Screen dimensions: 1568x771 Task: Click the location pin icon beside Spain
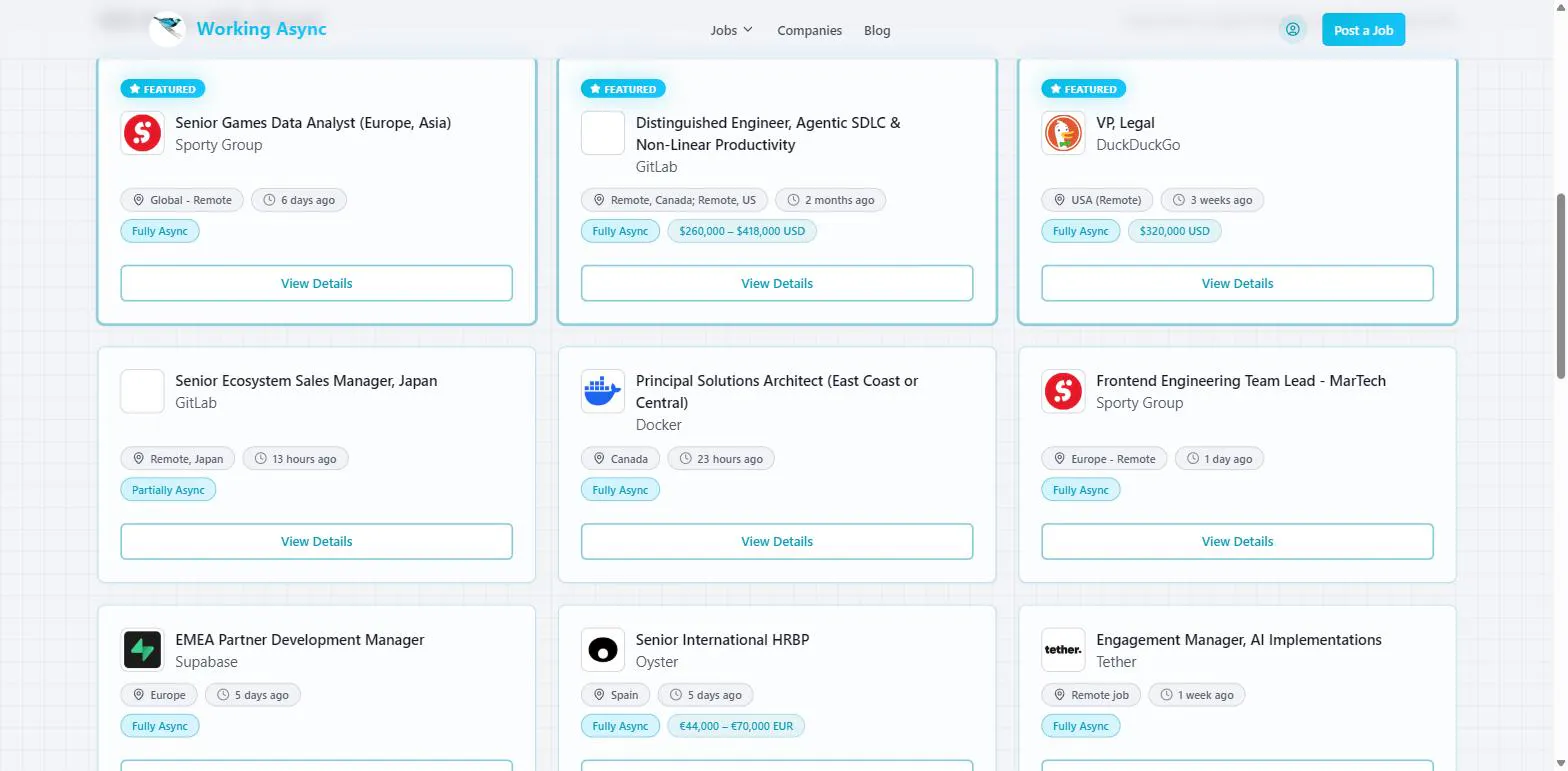(x=599, y=695)
